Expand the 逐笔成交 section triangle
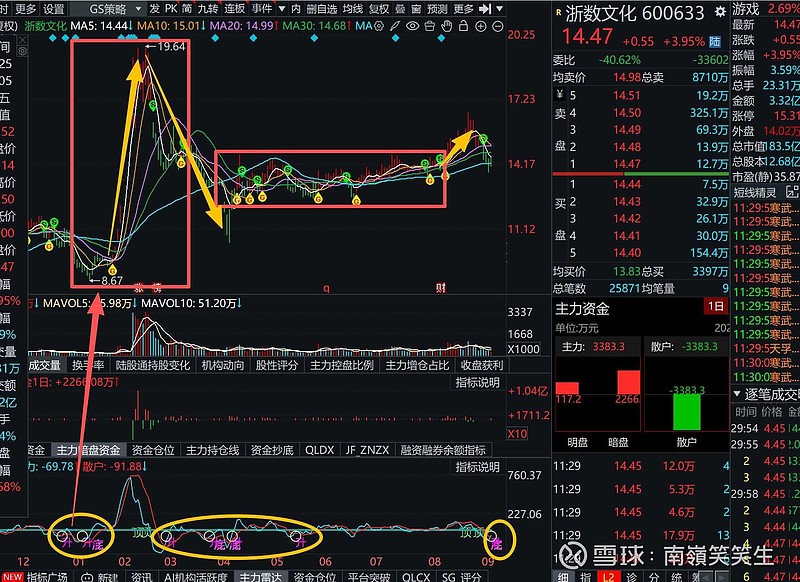Viewport: 800px width, 582px height. [x=737, y=394]
